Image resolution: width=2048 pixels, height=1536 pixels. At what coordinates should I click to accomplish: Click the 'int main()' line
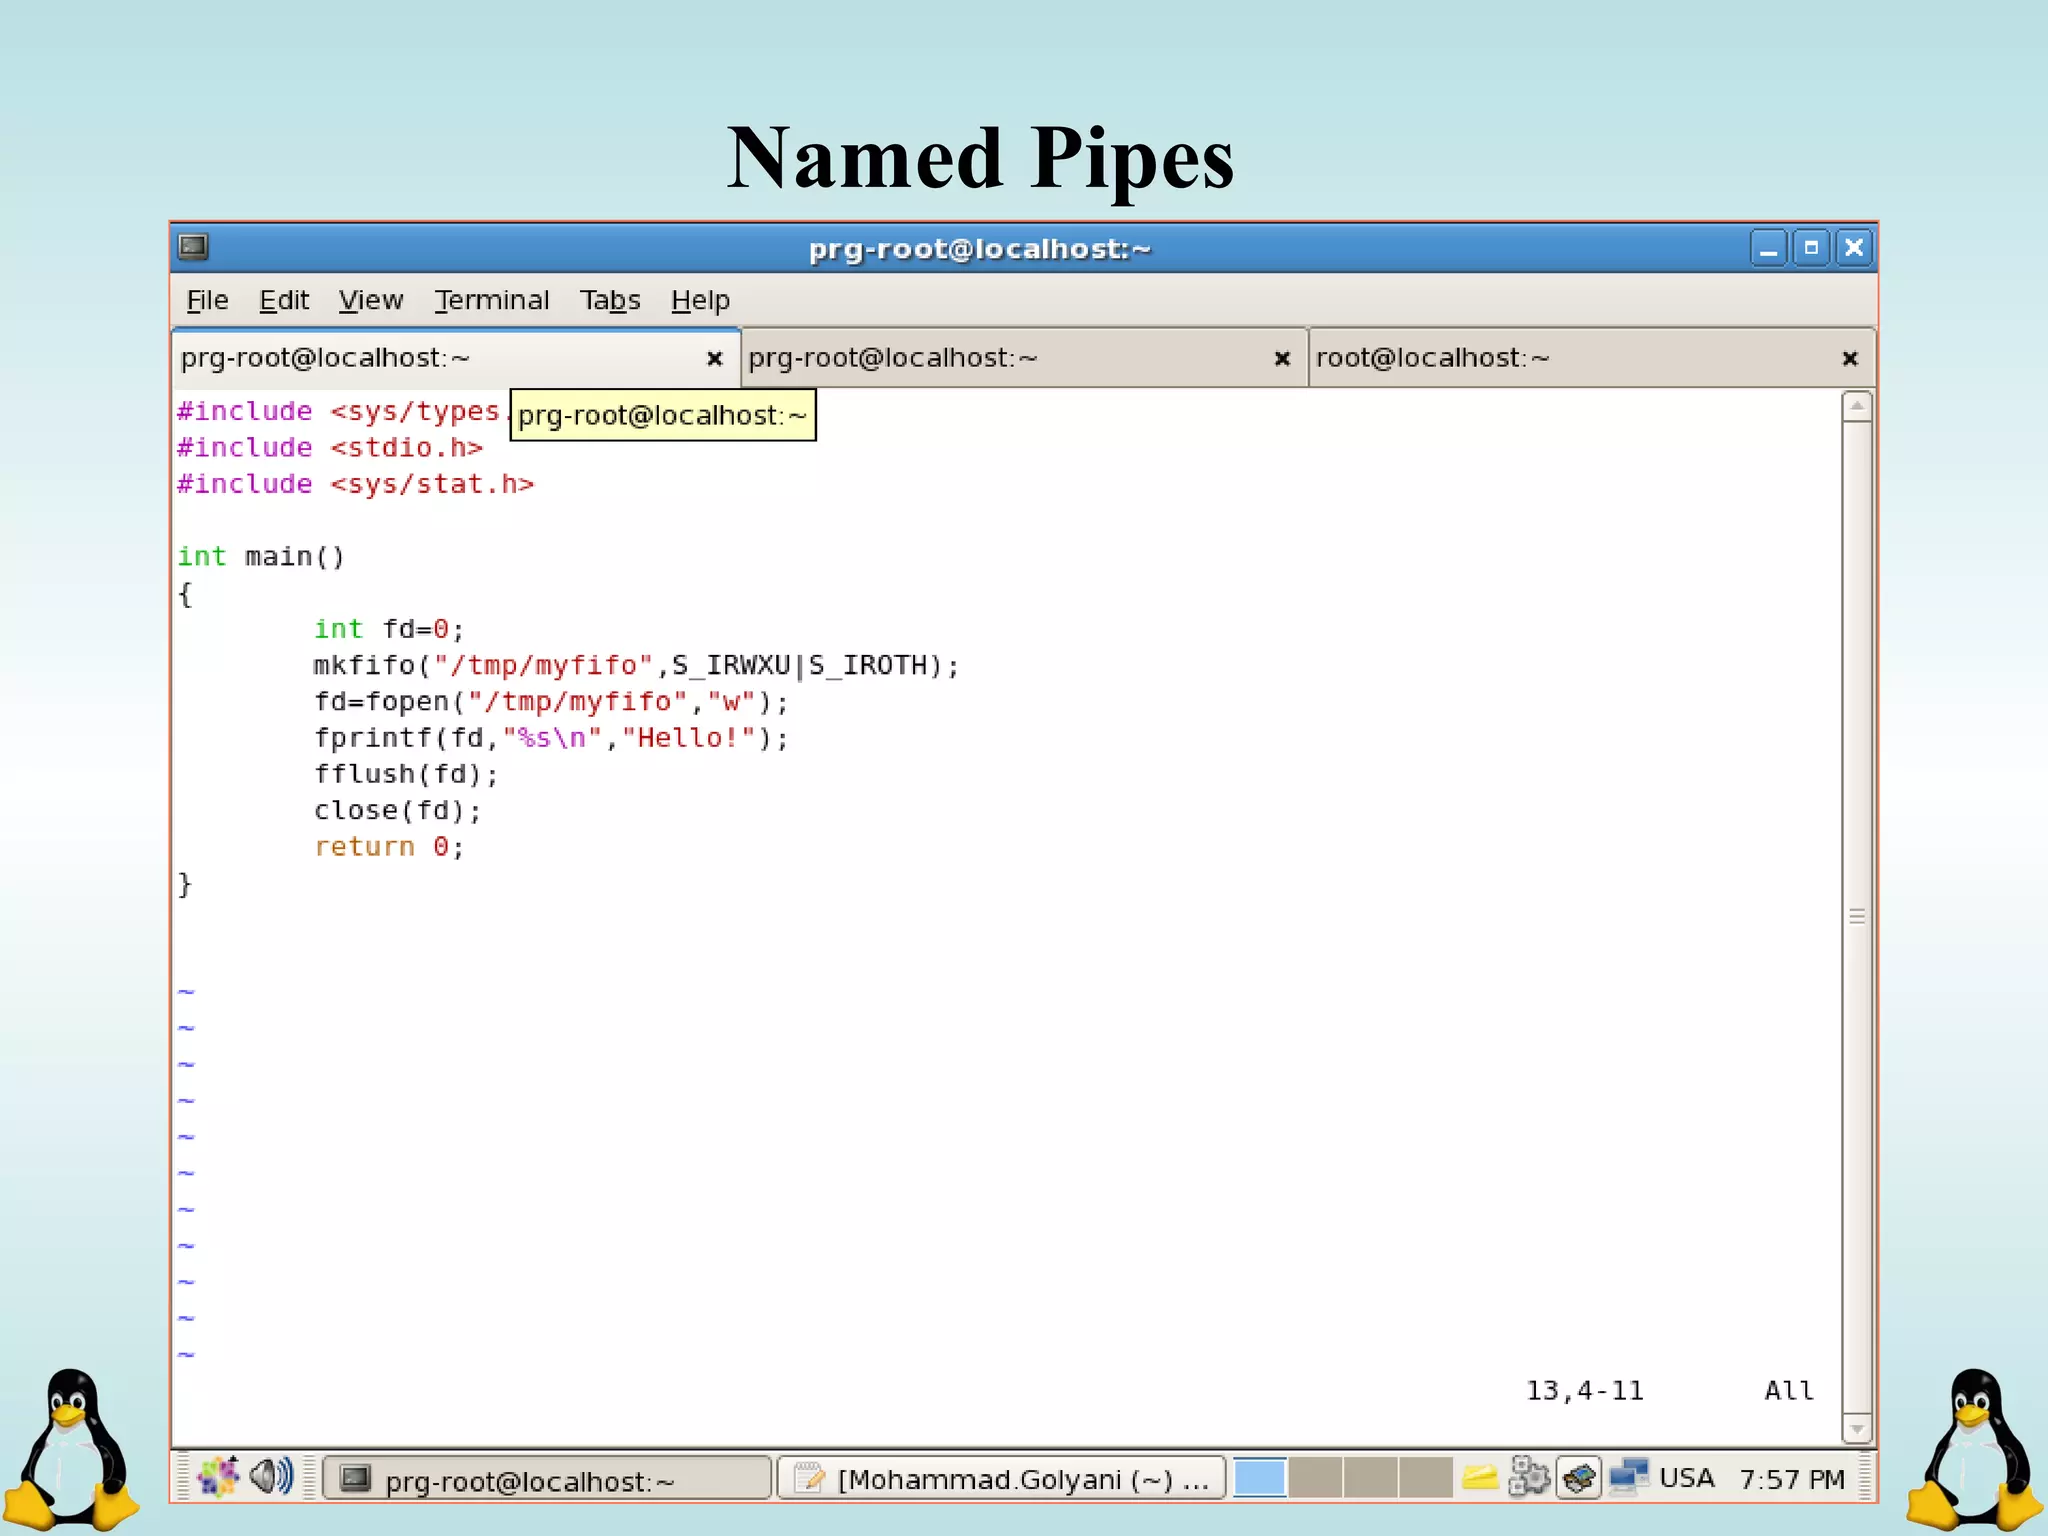(x=261, y=556)
